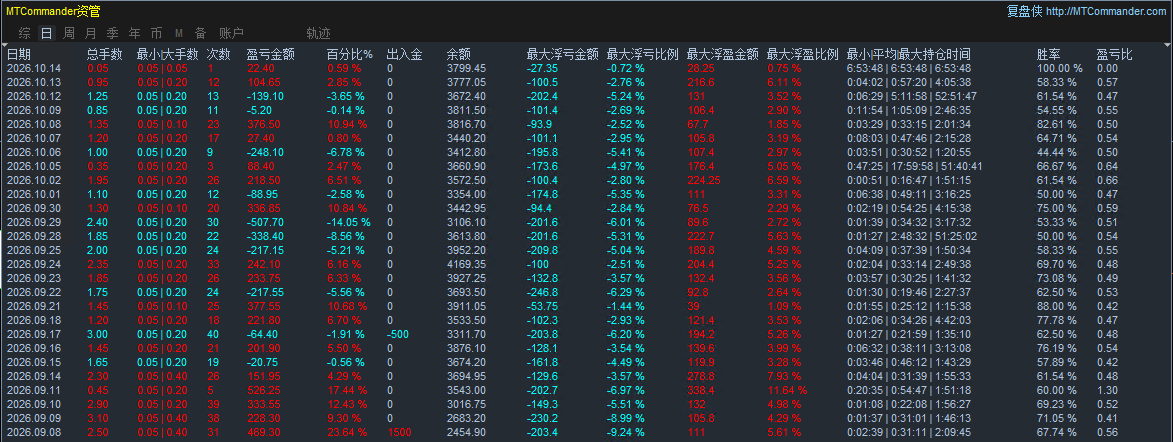Sort by the 日期 column header

[x=19, y=54]
